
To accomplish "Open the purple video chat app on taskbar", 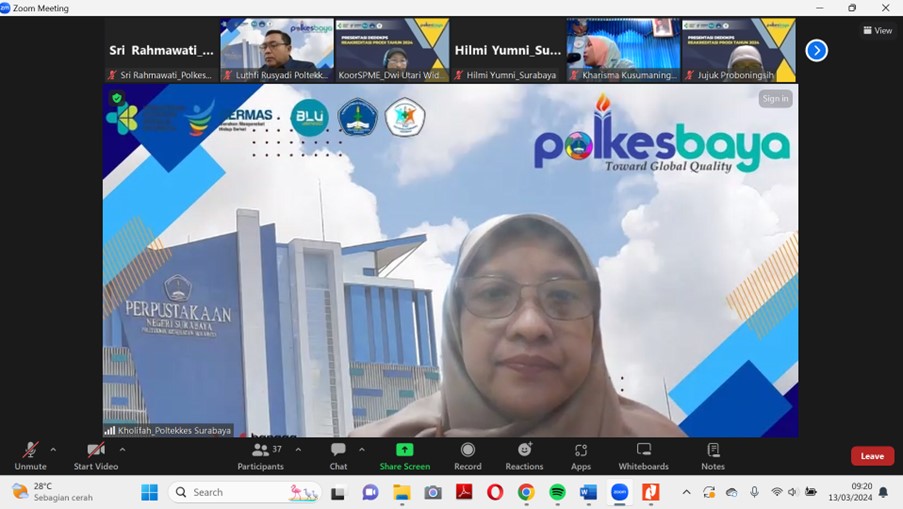I will [x=370, y=492].
